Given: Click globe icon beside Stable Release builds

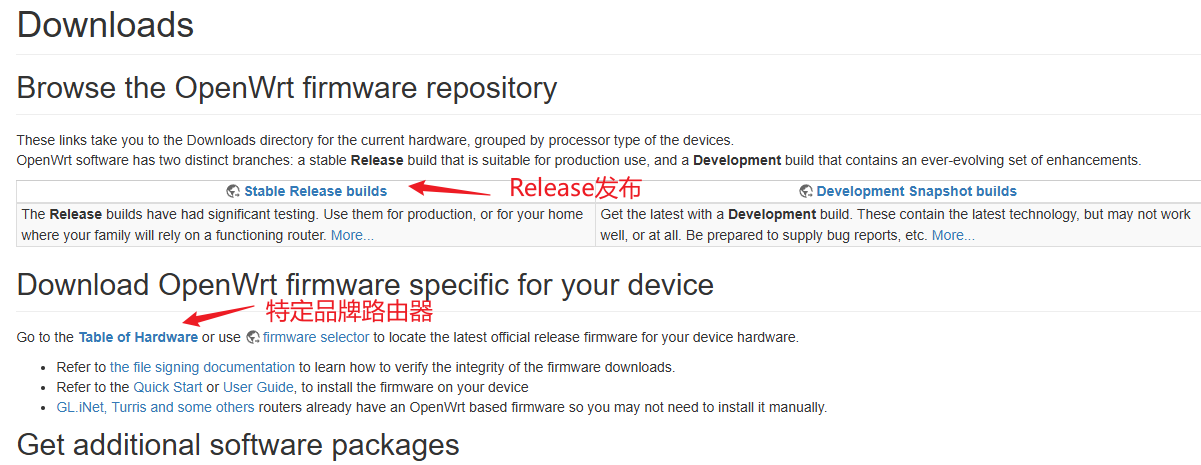Looking at the screenshot, I should point(233,191).
